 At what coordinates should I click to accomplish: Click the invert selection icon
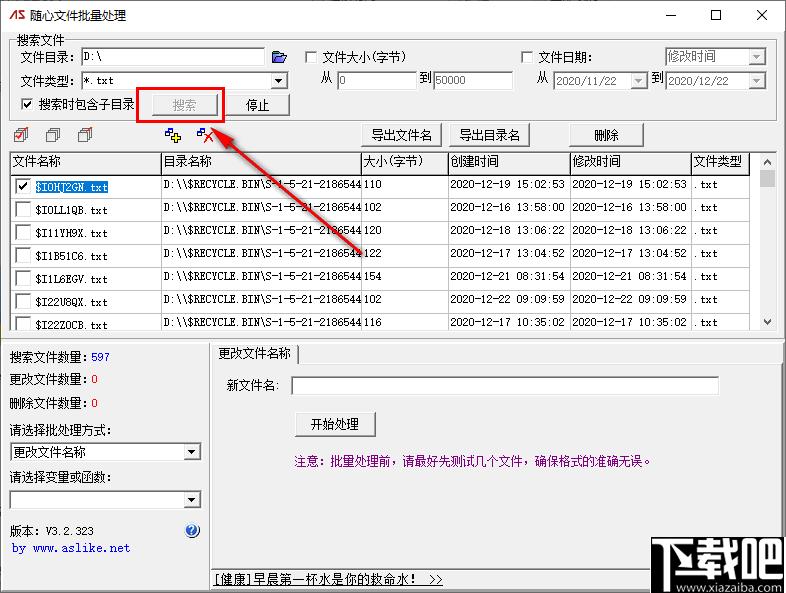pos(85,135)
